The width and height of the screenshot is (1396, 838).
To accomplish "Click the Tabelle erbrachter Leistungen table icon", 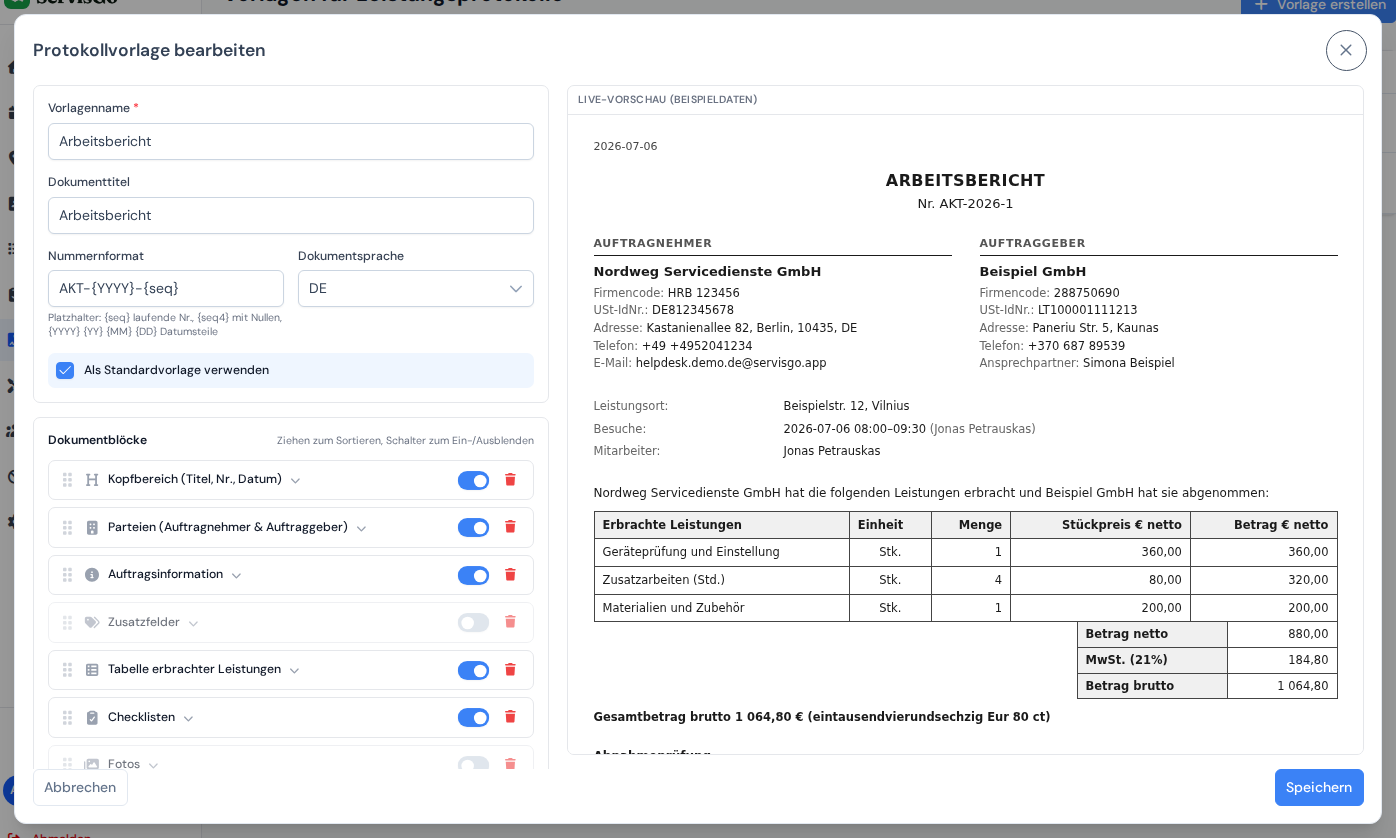I will pos(92,670).
